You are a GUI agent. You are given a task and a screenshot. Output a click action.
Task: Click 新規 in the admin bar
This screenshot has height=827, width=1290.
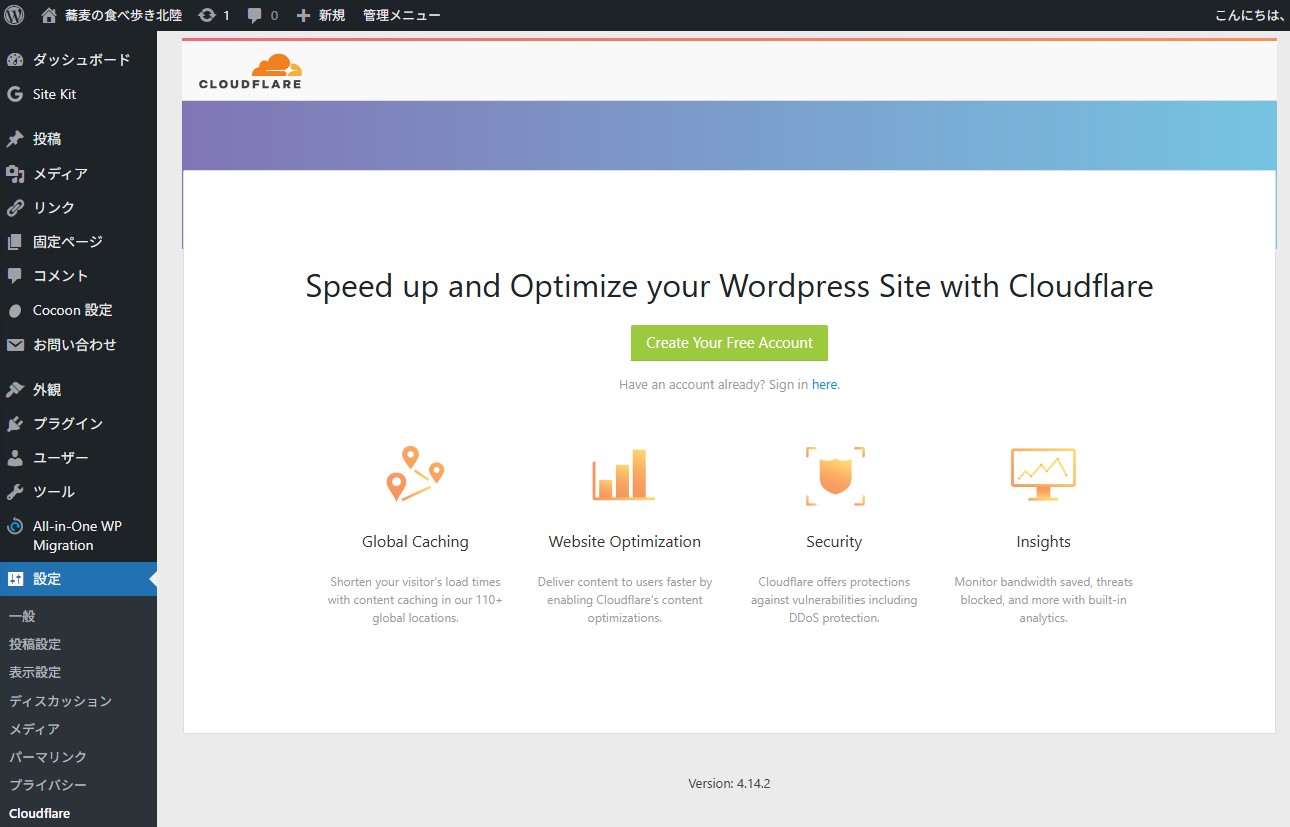(332, 15)
